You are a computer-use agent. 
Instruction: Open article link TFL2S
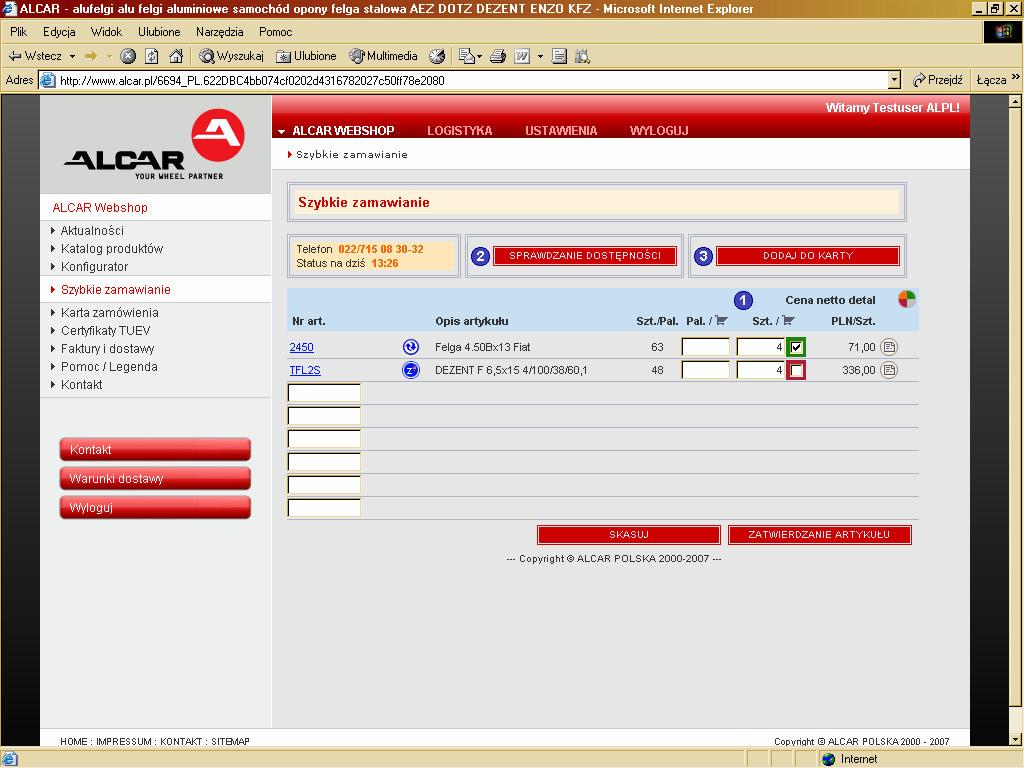tap(305, 370)
